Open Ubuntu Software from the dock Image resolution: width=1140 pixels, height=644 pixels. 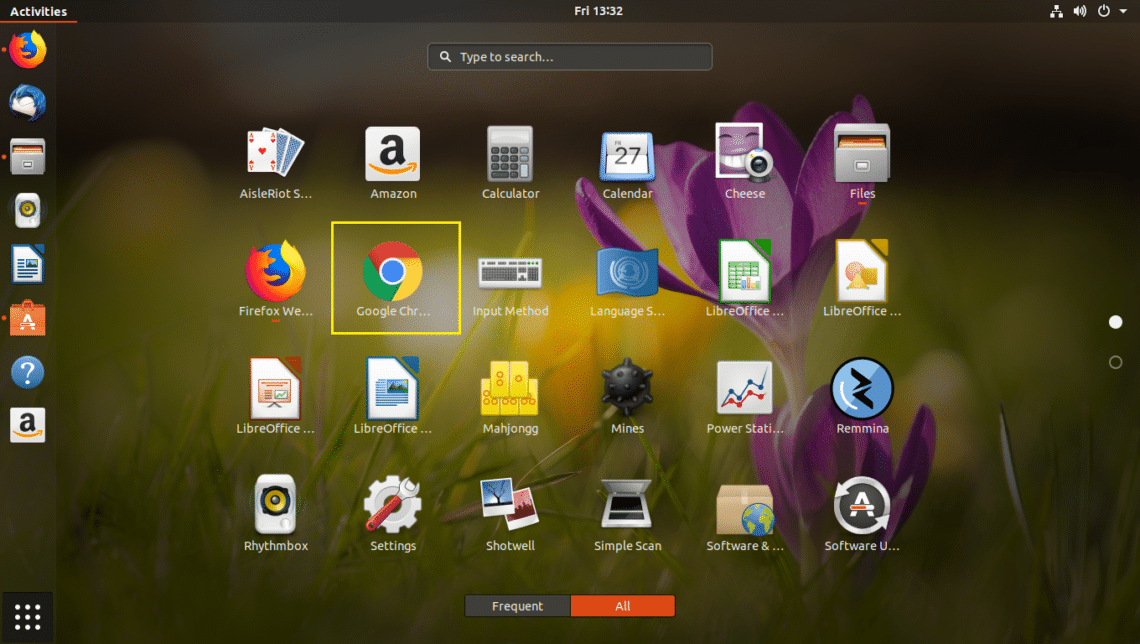(x=28, y=318)
